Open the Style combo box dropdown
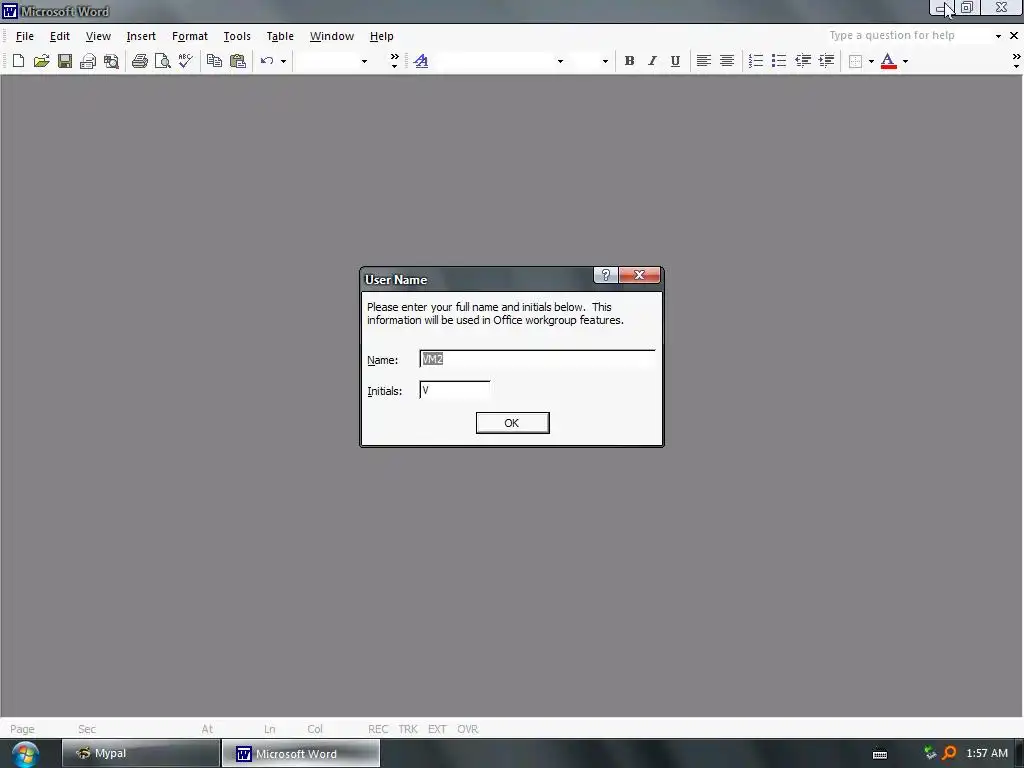 [x=560, y=61]
